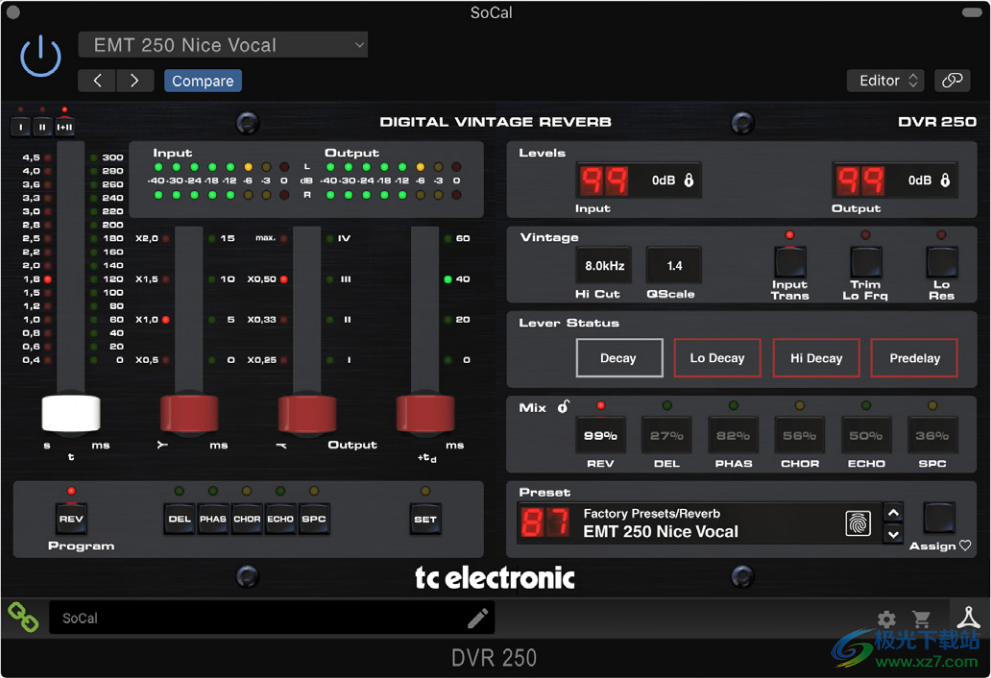Click the link chain icon beside Editor

[952, 81]
